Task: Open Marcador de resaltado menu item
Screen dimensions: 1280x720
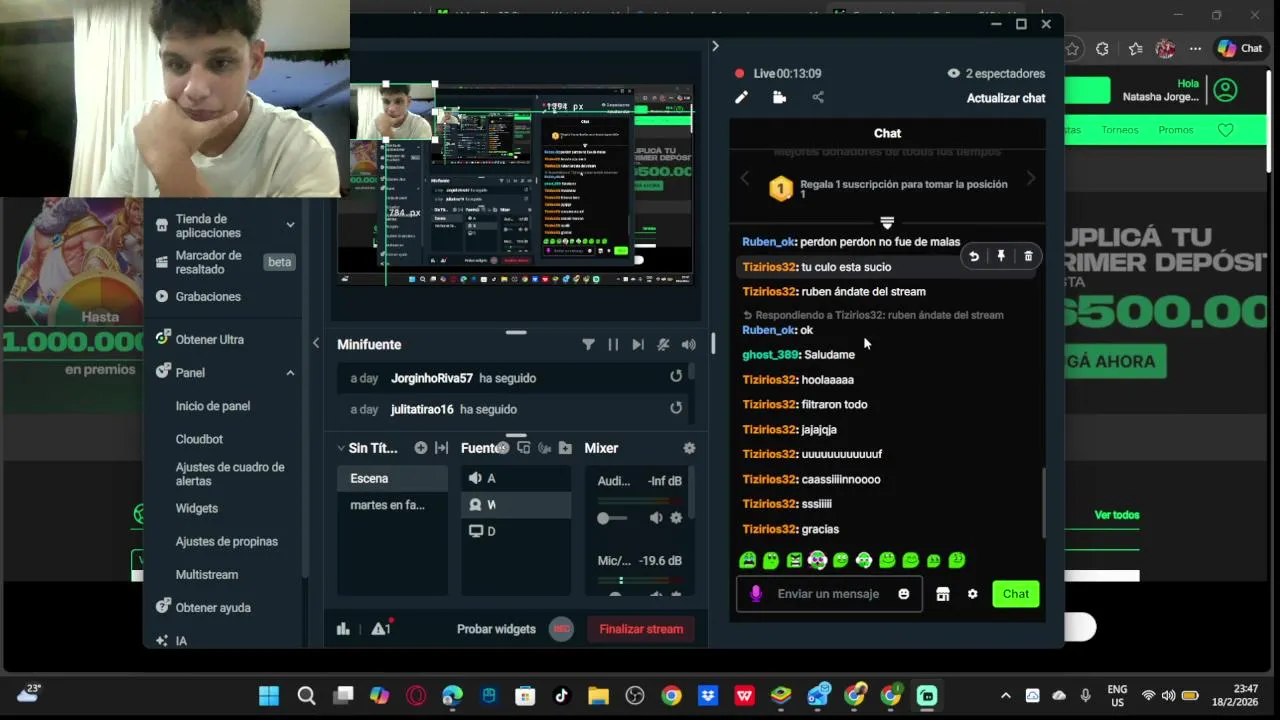Action: pos(224,262)
